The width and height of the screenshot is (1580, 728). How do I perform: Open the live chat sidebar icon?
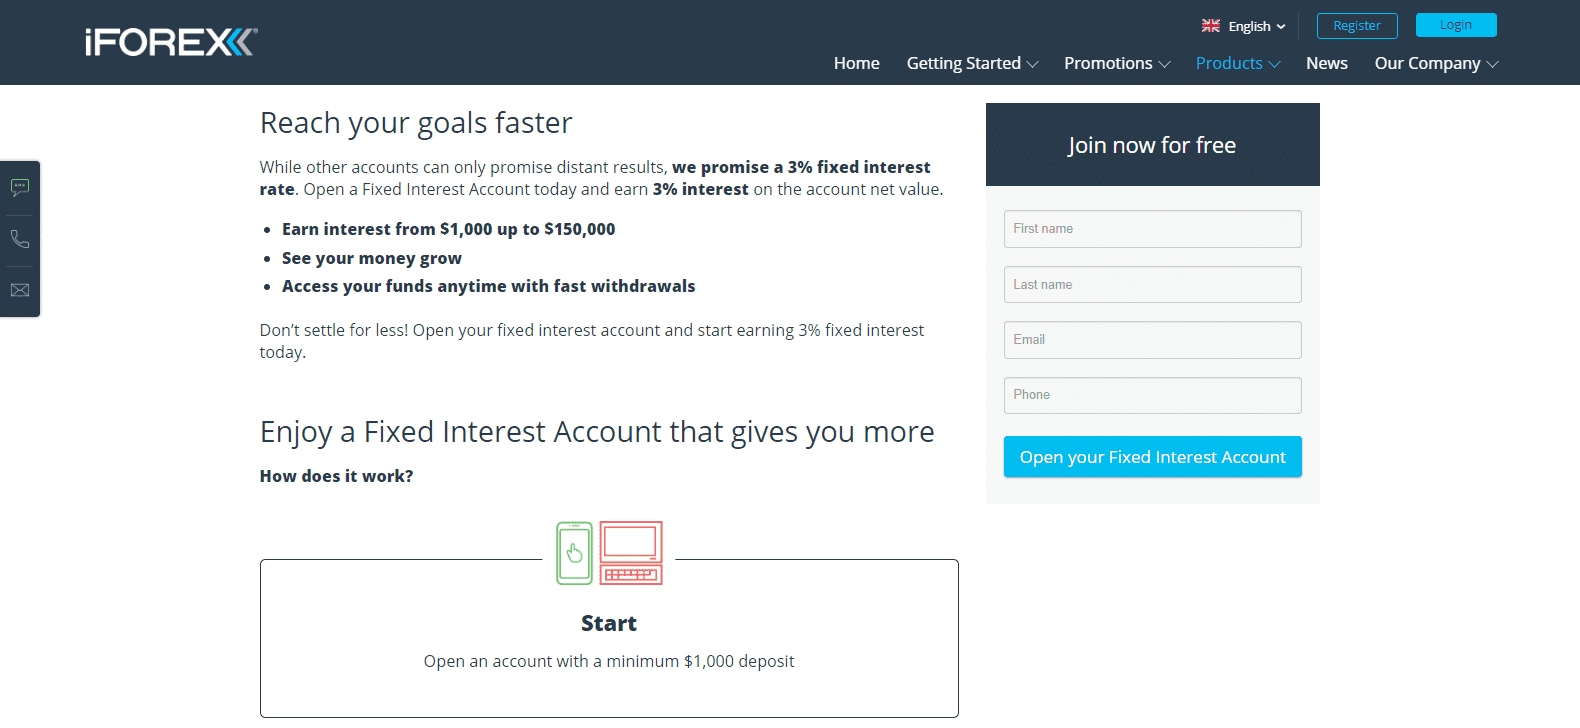(x=20, y=188)
